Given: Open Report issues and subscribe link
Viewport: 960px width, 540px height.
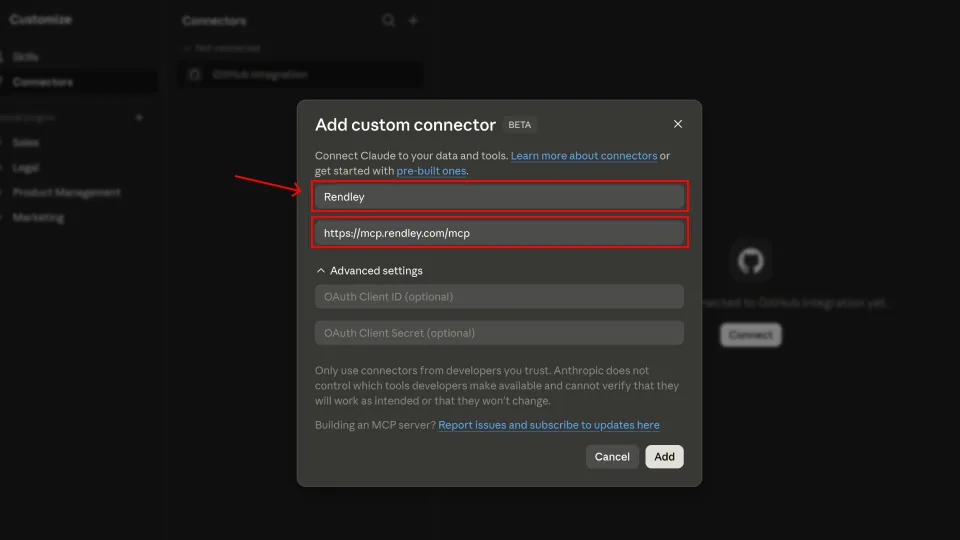Looking at the screenshot, I should click(549, 425).
